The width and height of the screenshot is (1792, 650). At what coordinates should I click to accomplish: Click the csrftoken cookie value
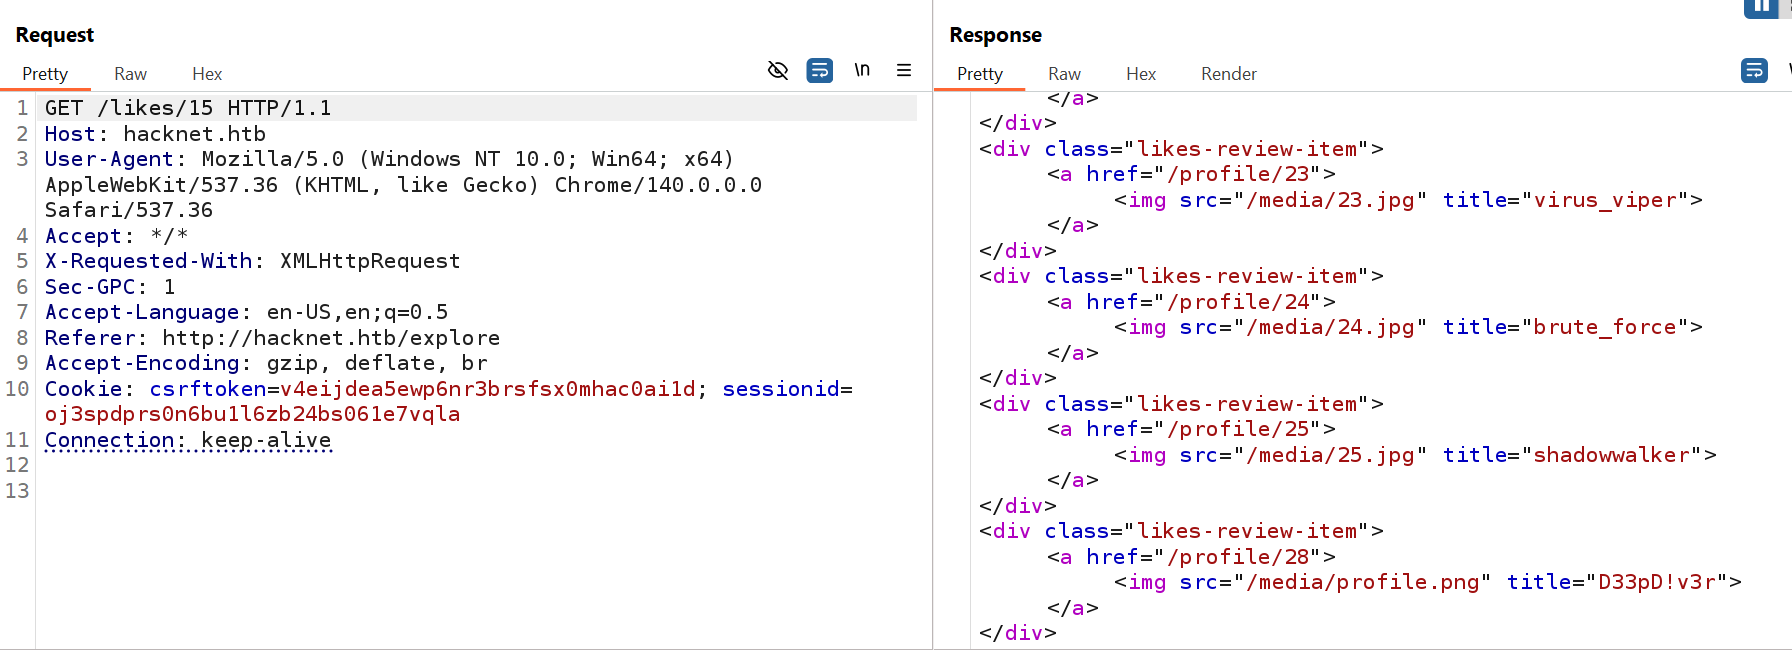pyautogui.click(x=487, y=389)
